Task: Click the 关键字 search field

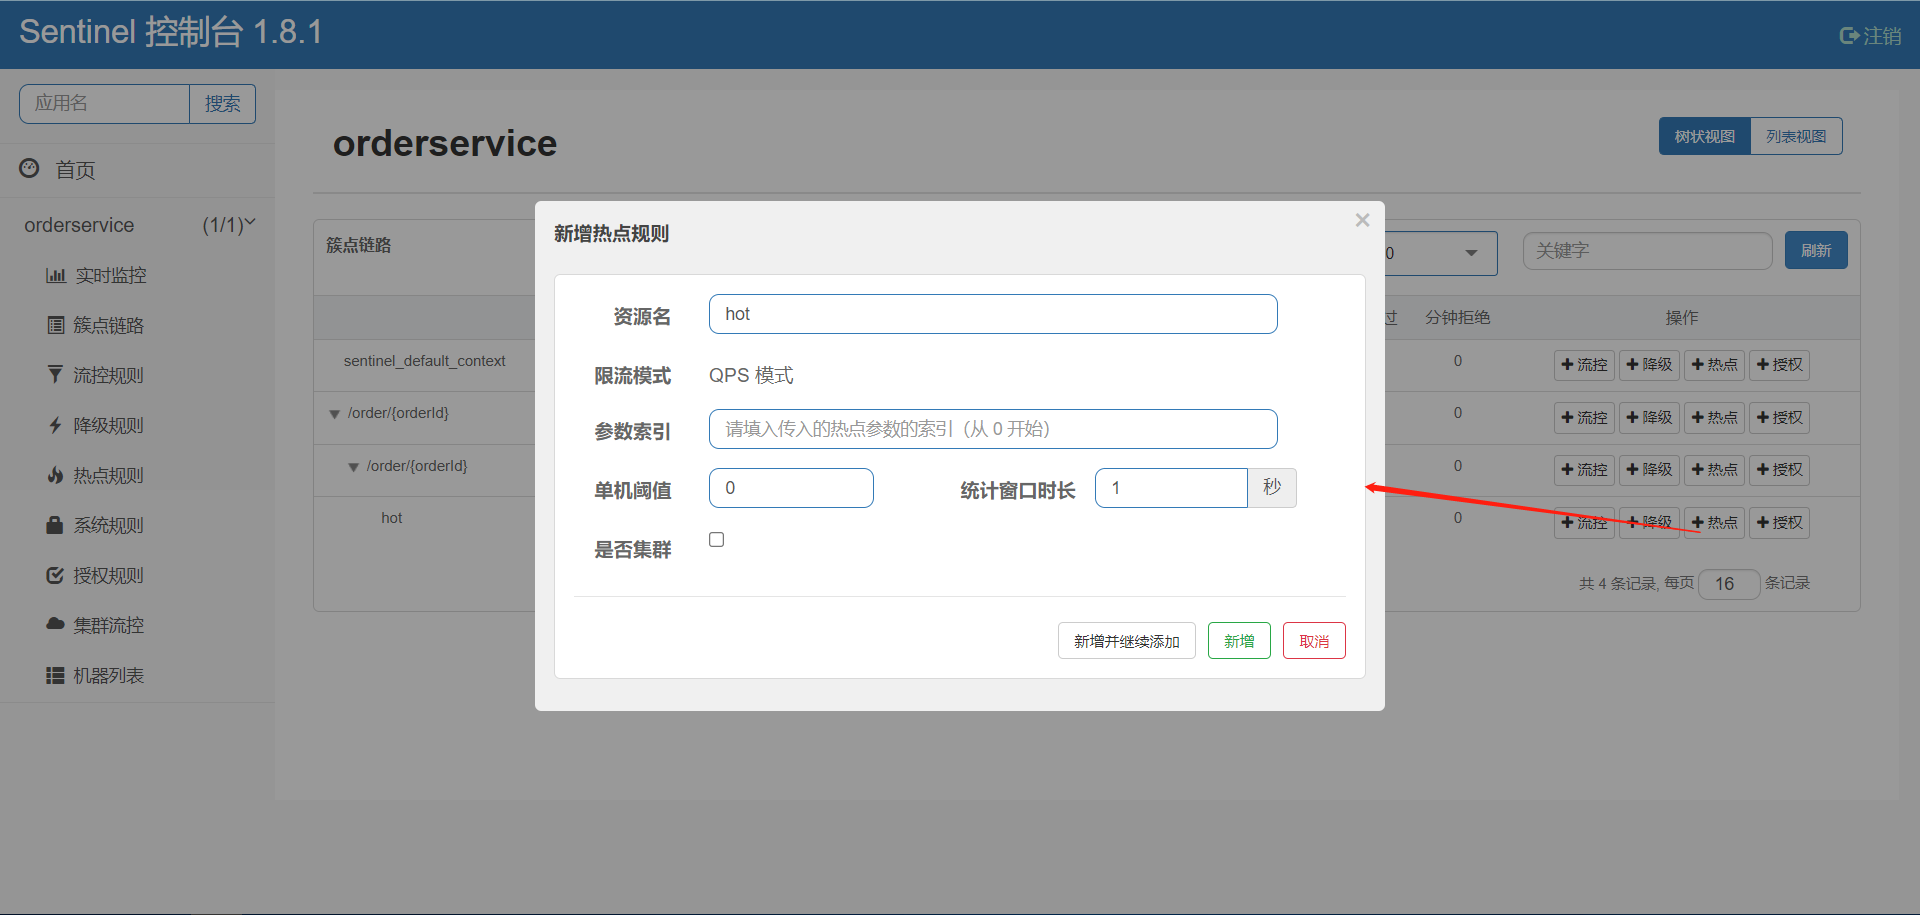Action: coord(1647,251)
